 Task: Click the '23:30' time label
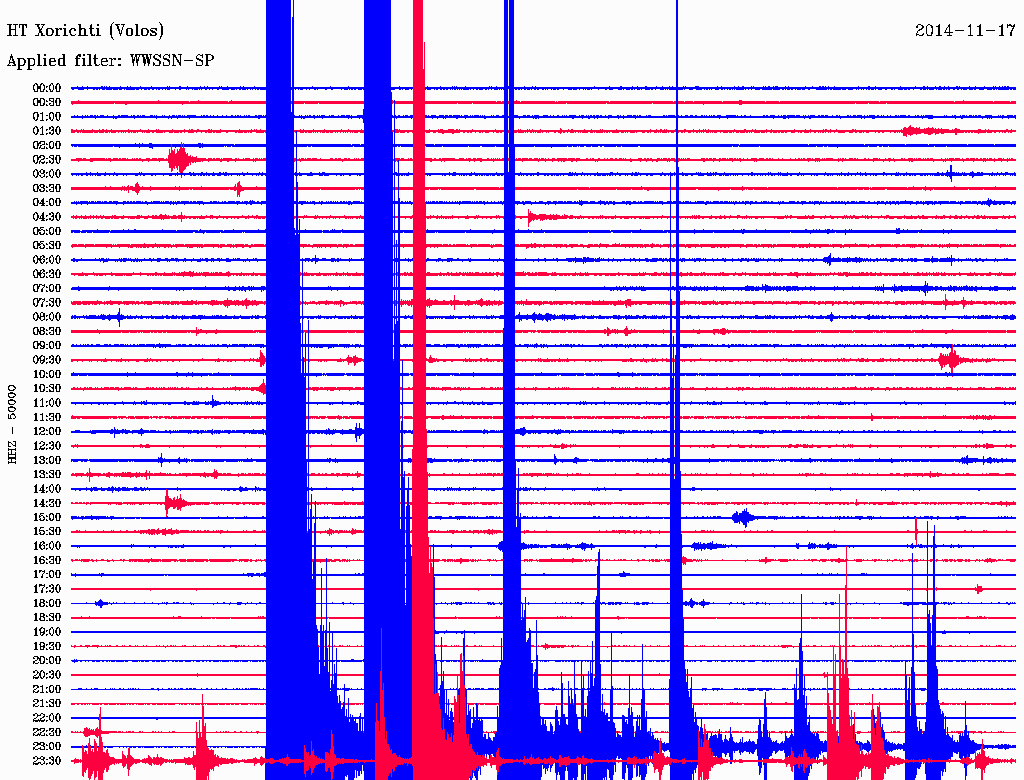coord(47,761)
